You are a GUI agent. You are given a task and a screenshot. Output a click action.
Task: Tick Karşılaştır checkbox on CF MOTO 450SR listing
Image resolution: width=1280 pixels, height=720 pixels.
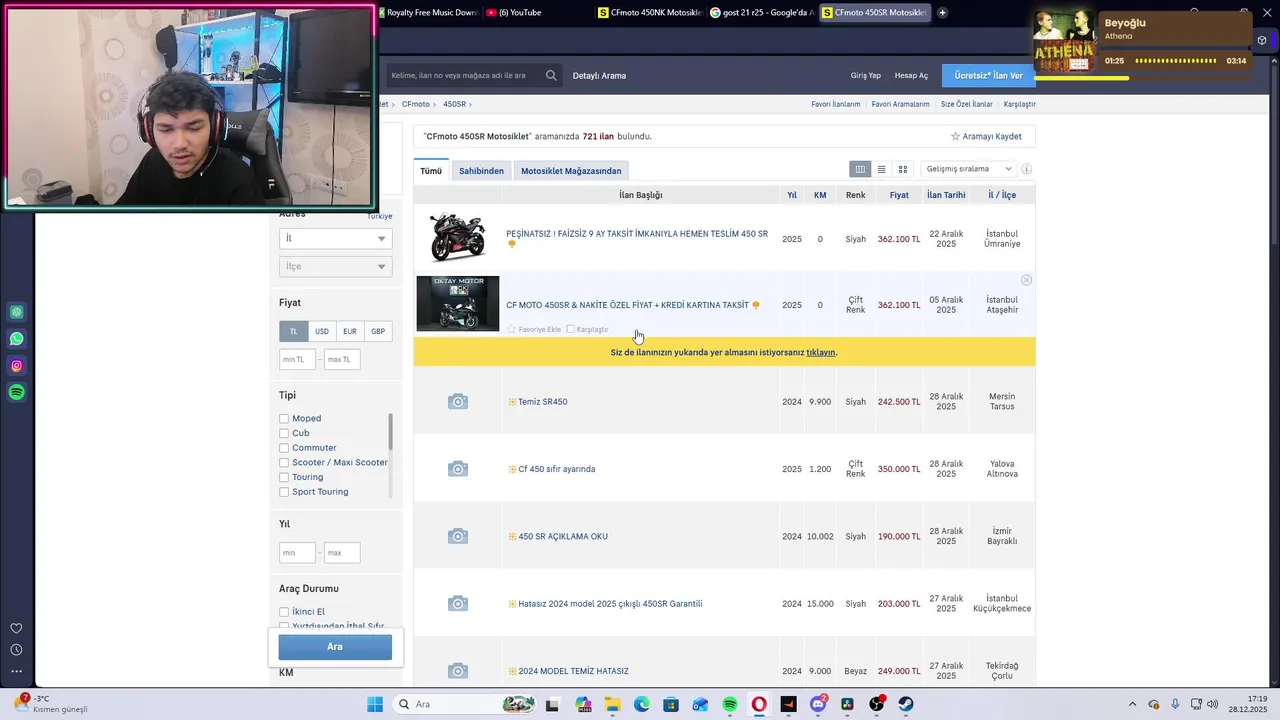click(570, 329)
